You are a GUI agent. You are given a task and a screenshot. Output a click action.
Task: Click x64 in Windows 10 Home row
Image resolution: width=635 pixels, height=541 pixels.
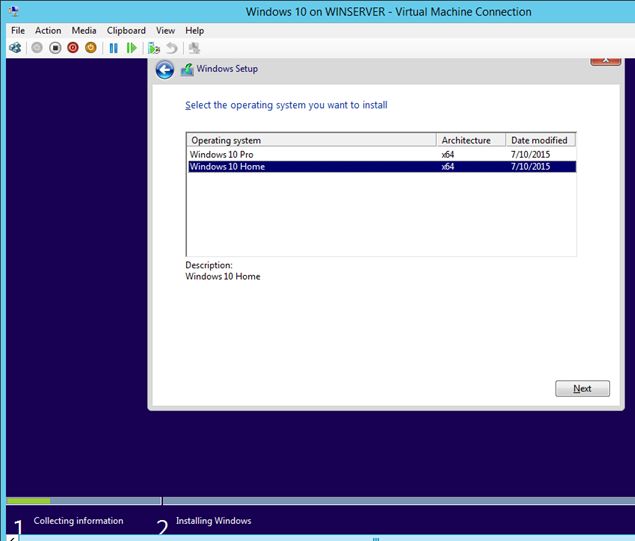pos(447,166)
